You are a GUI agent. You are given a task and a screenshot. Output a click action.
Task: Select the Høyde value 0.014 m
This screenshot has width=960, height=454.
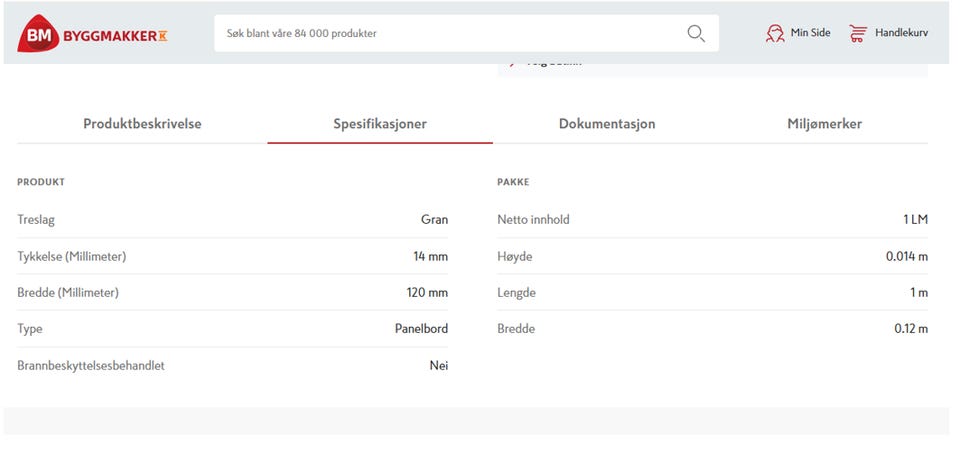906,257
